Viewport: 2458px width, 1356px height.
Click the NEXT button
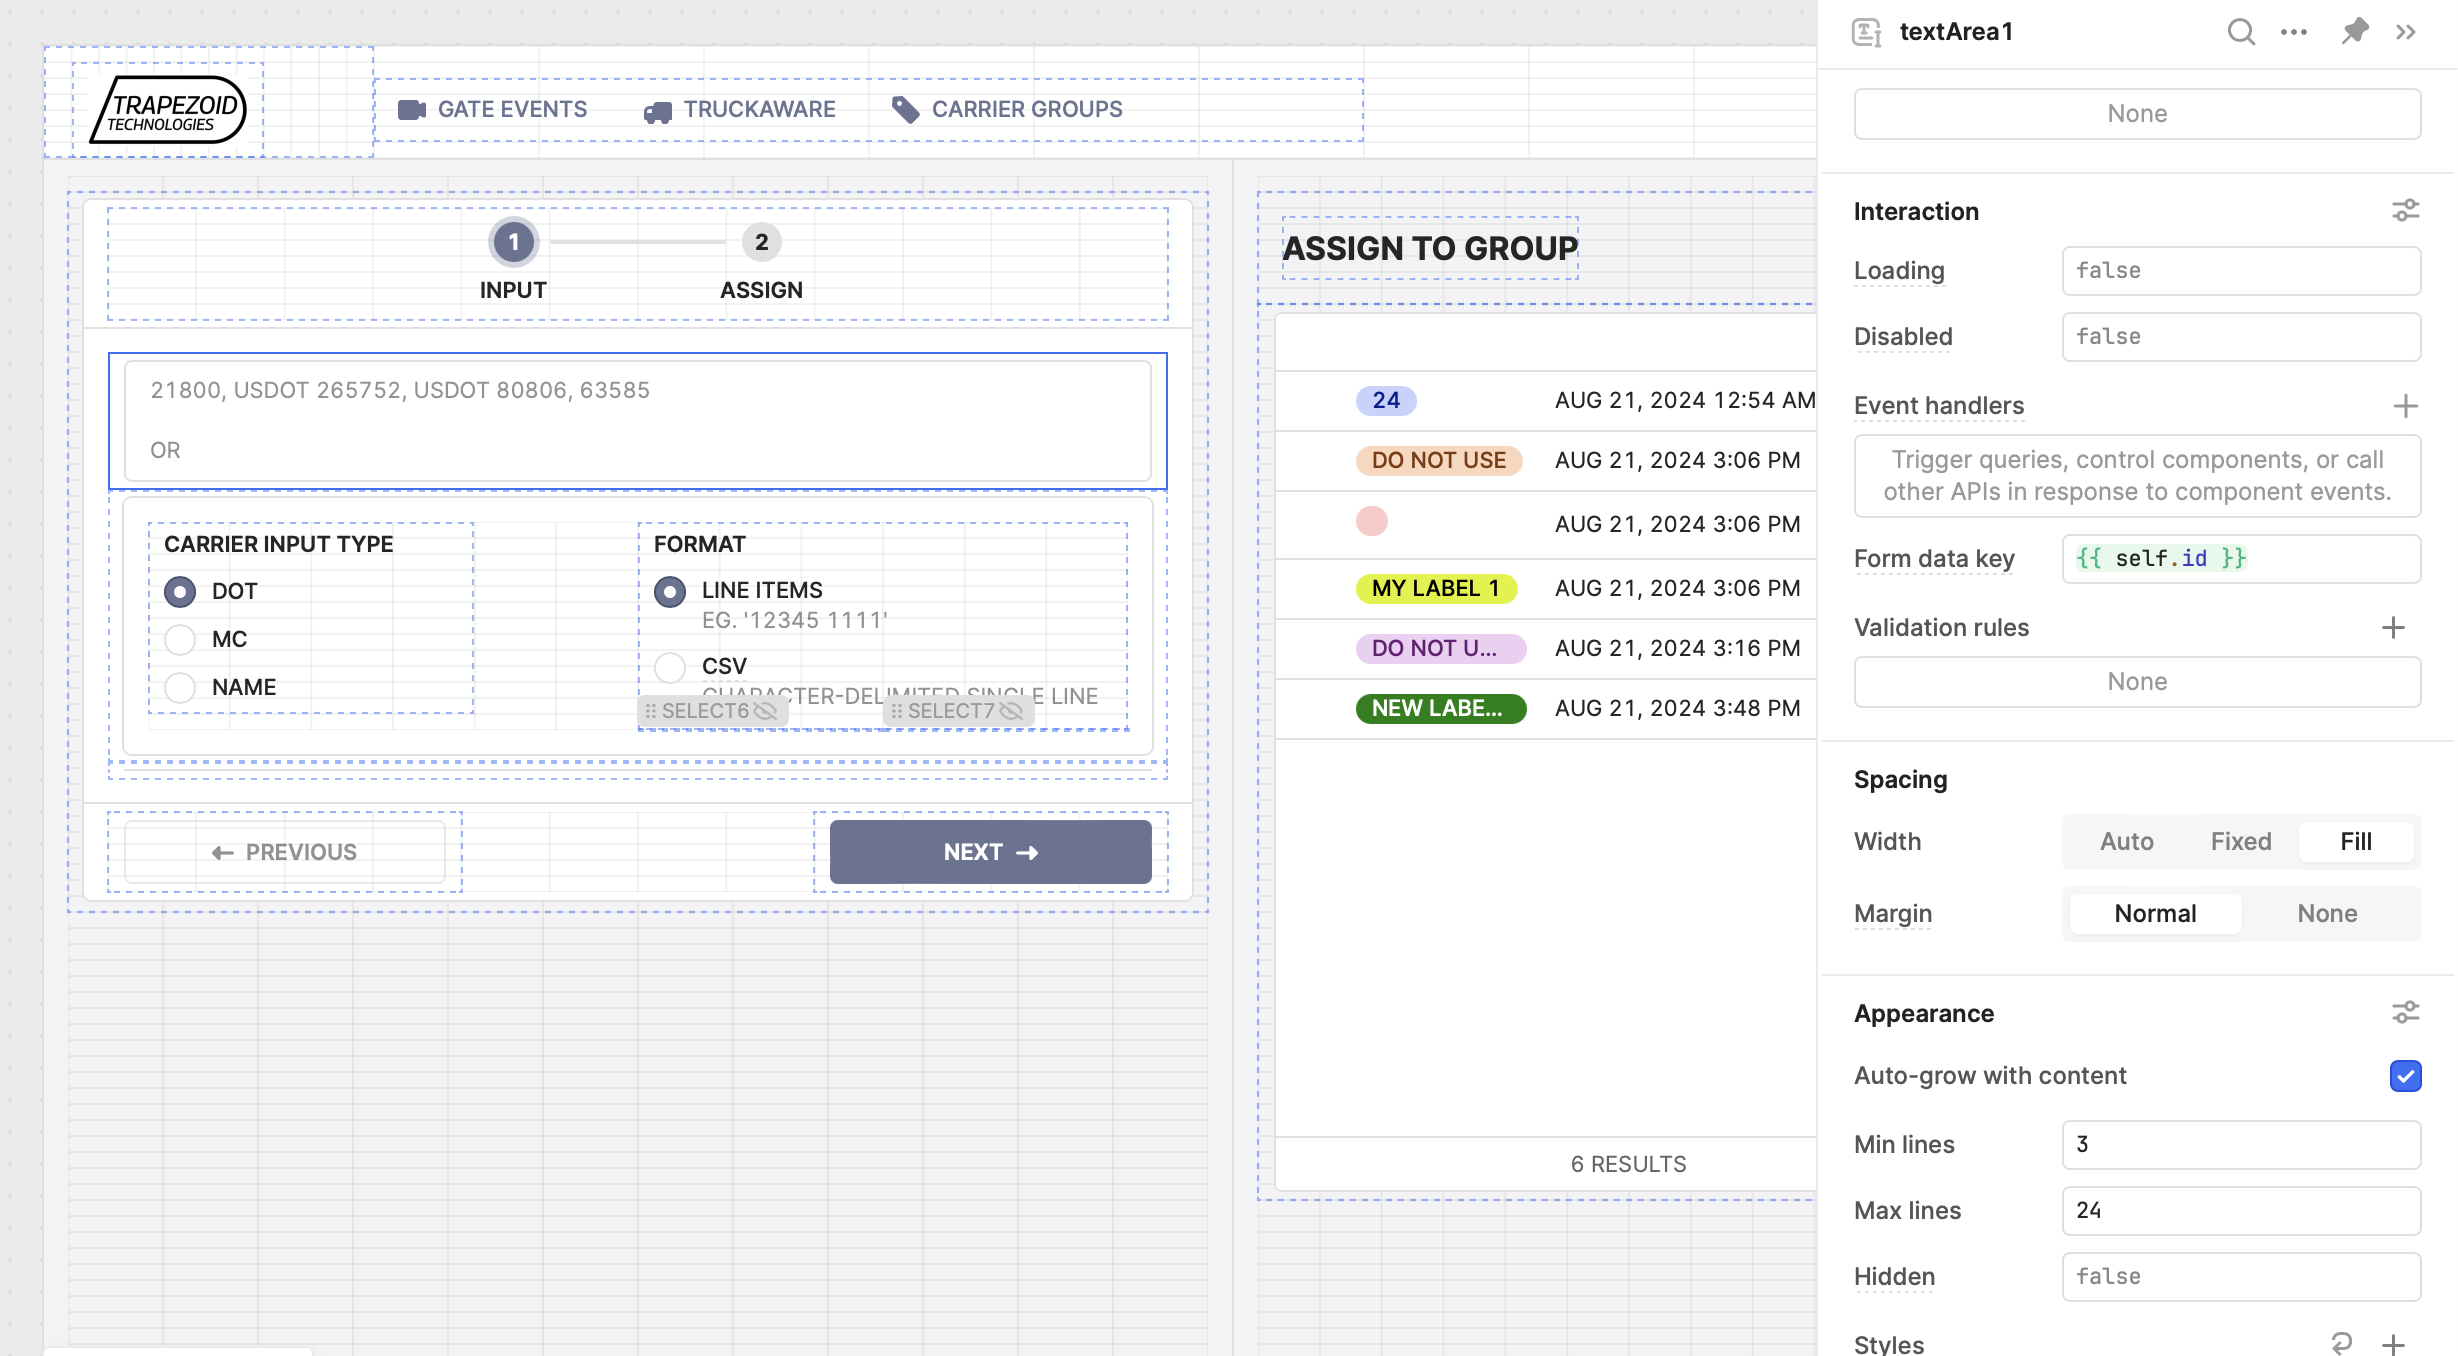tap(990, 852)
